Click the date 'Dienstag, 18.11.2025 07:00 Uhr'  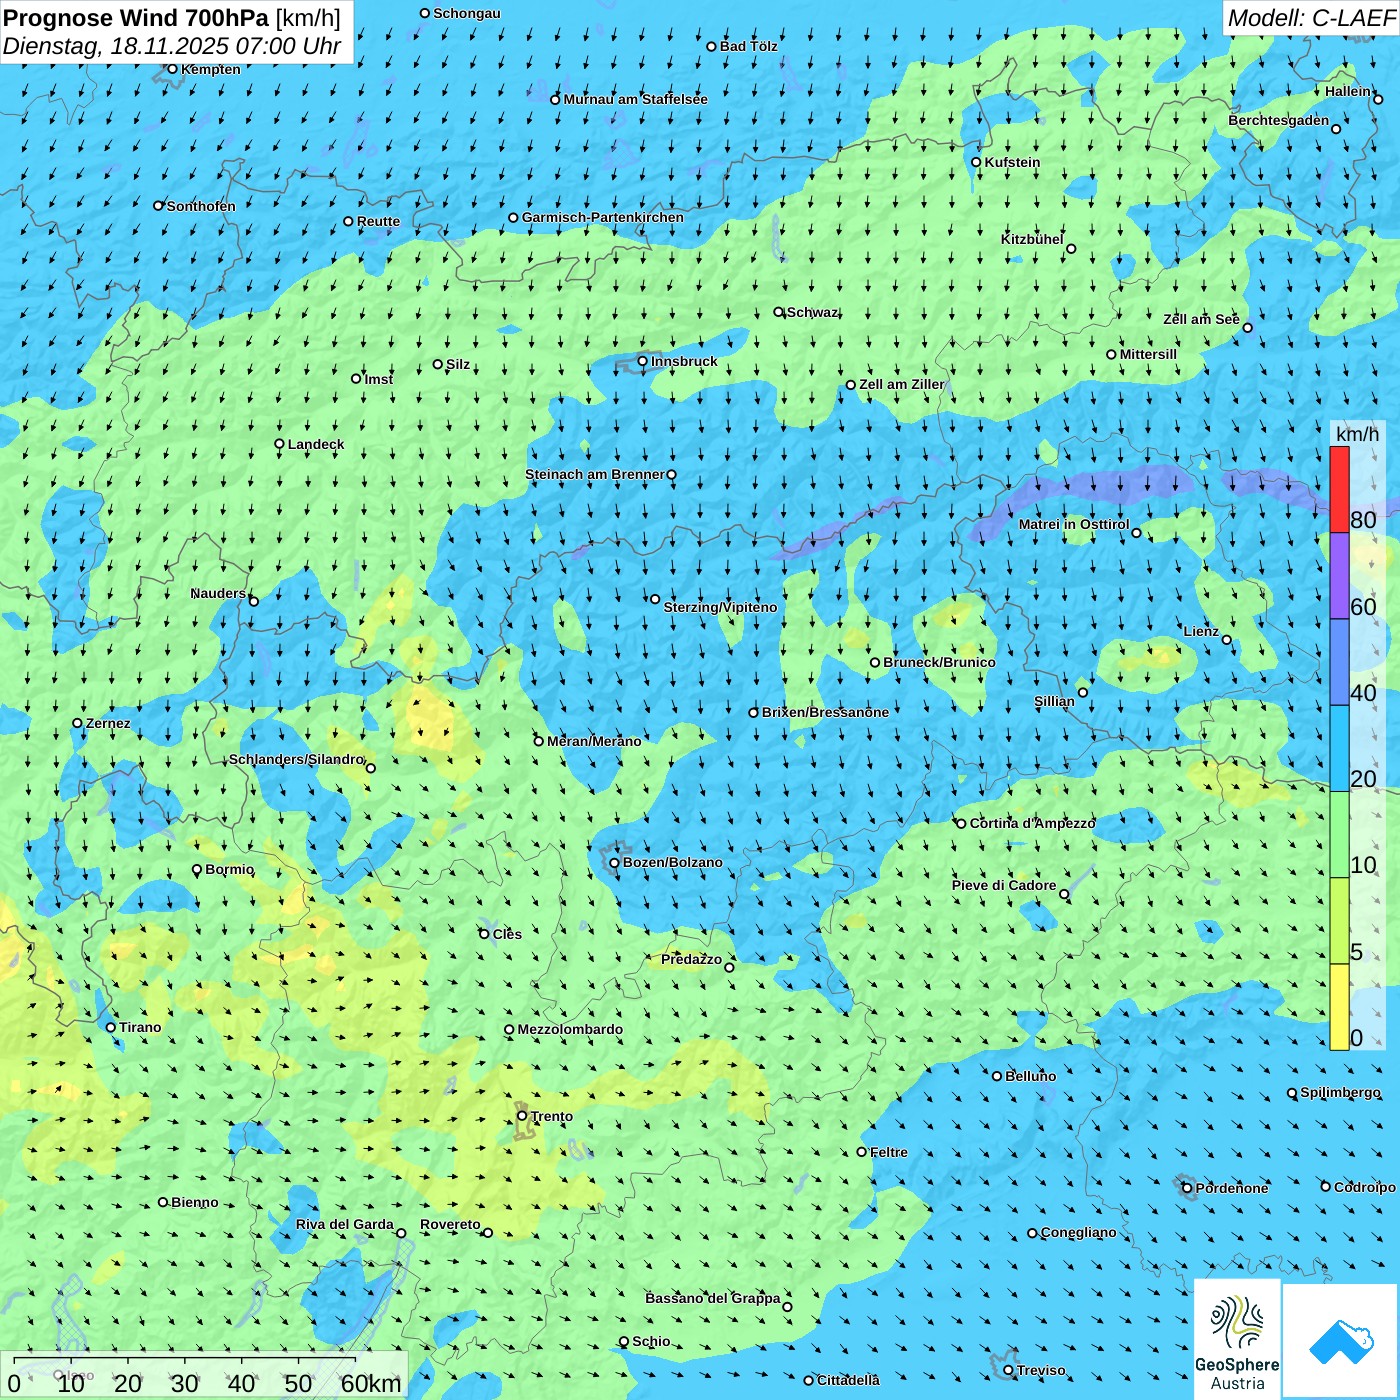point(172,46)
